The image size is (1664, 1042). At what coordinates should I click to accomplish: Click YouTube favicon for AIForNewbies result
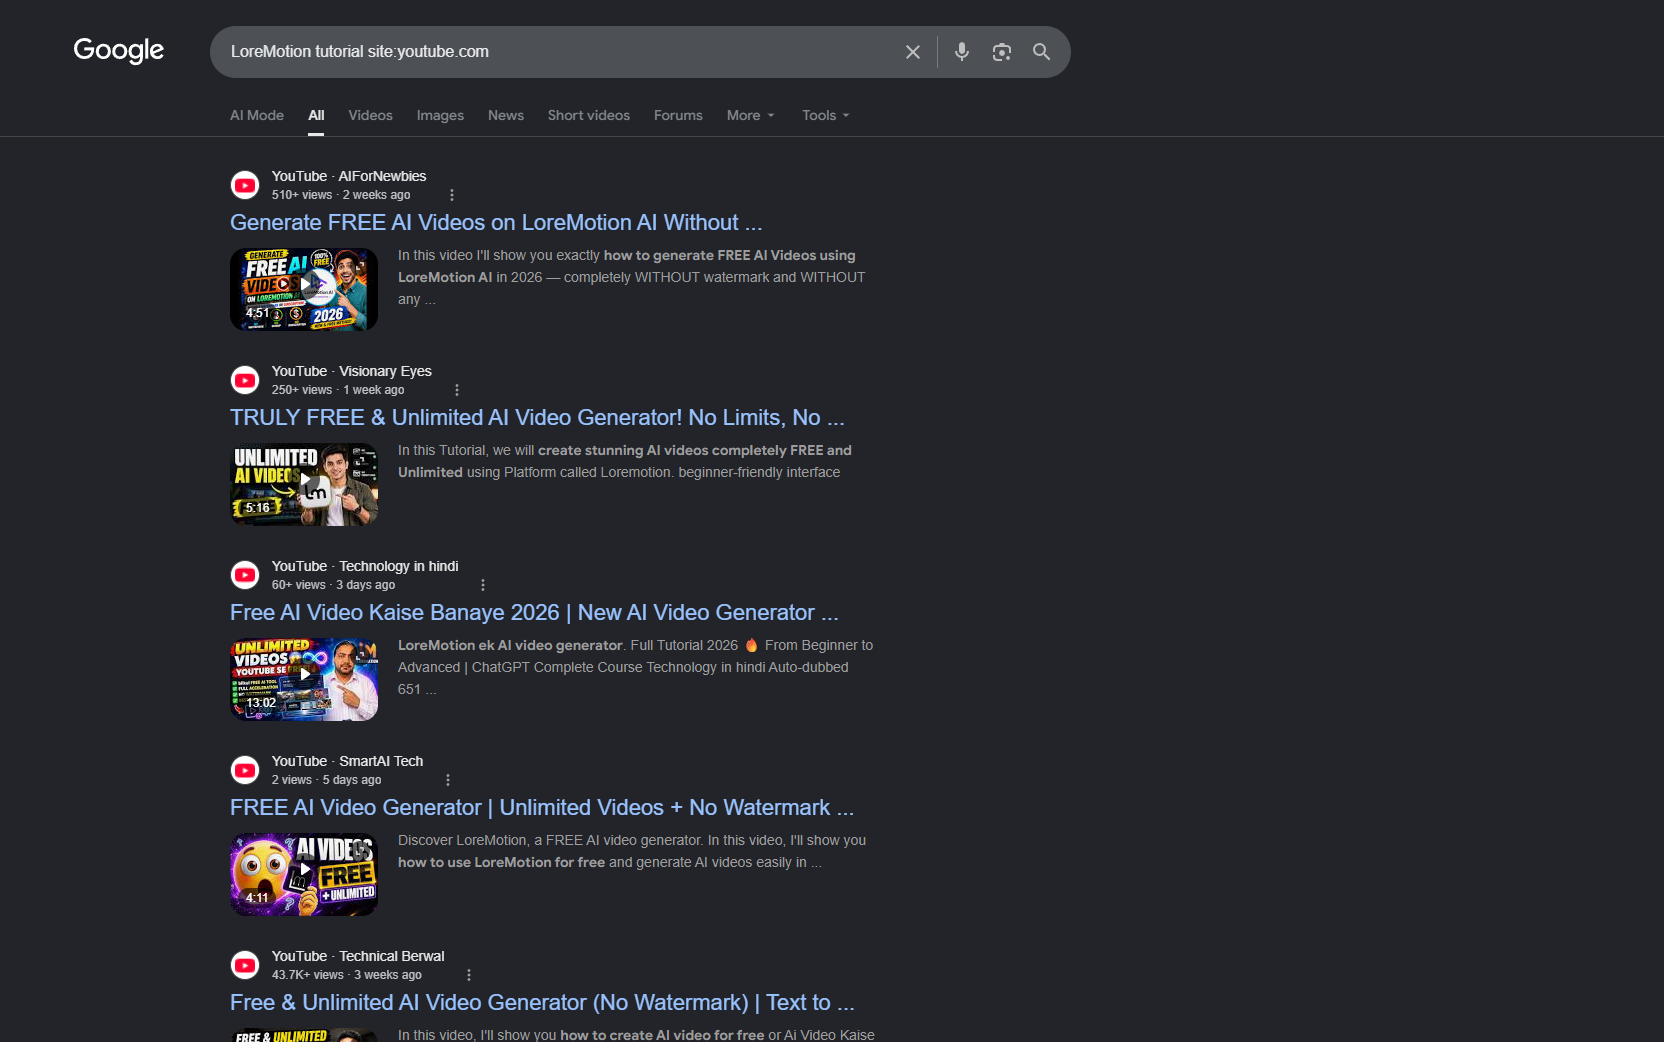coord(245,185)
